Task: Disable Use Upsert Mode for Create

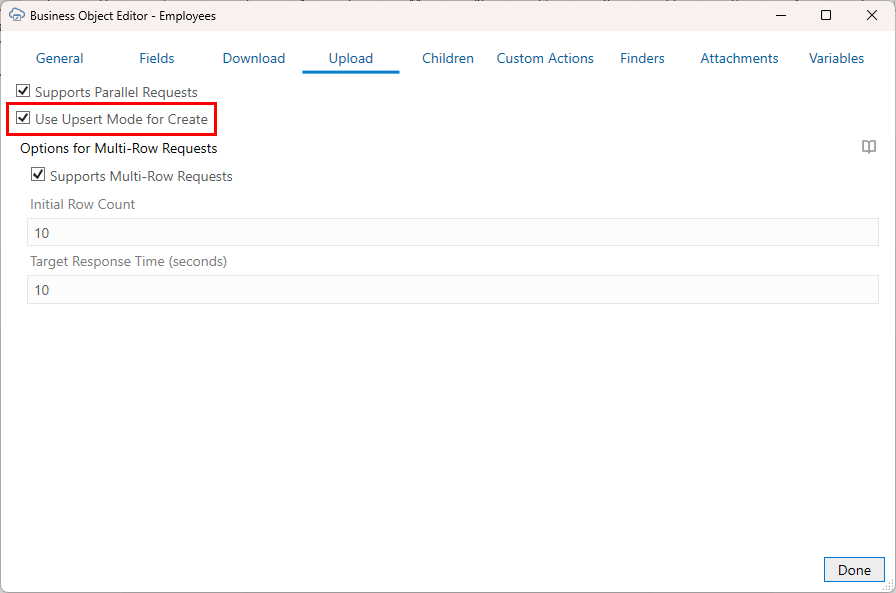Action: point(22,119)
